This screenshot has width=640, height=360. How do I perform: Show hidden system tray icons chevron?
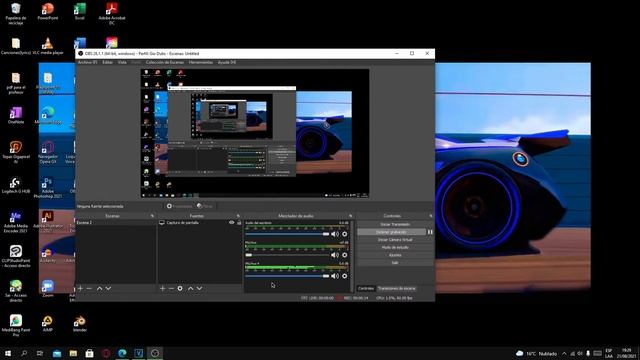pyautogui.click(x=564, y=353)
